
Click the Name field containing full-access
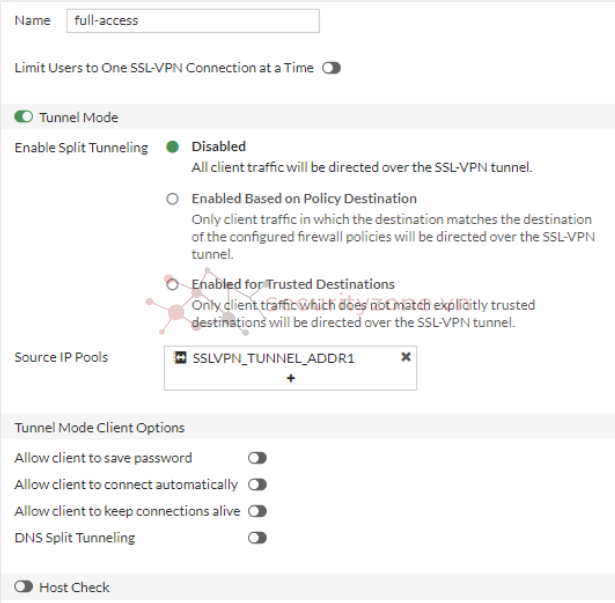click(x=193, y=21)
